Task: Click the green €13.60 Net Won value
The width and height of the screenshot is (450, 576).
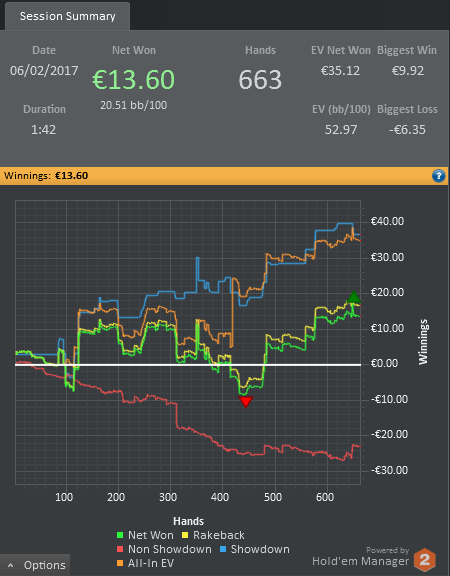Action: click(x=133, y=80)
